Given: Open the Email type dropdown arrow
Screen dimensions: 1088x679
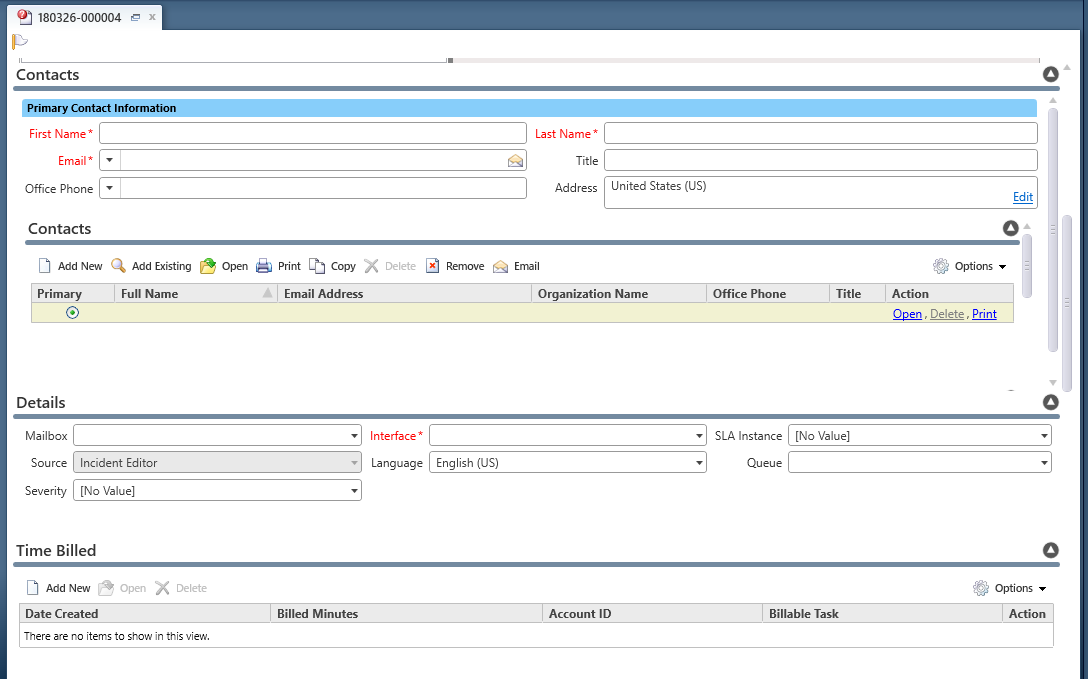Looking at the screenshot, I should click(110, 160).
